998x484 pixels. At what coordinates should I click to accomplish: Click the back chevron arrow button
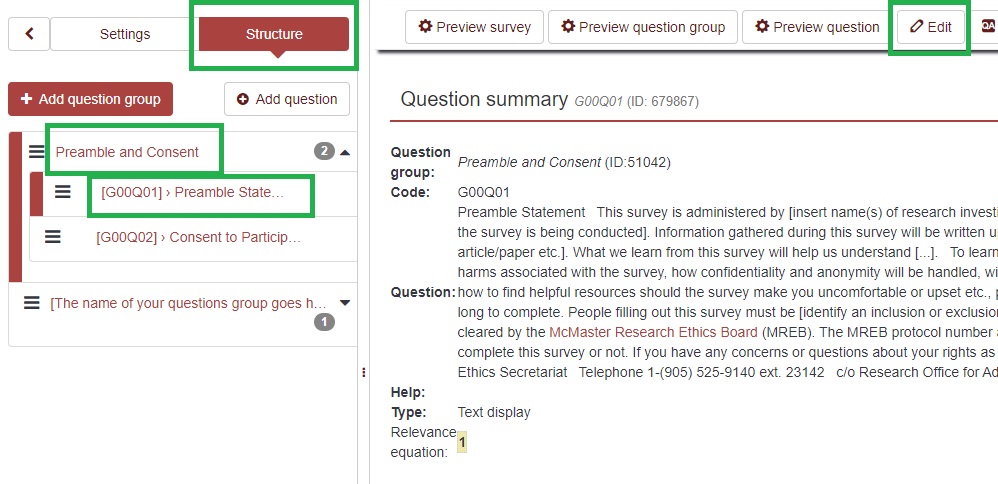(x=29, y=34)
